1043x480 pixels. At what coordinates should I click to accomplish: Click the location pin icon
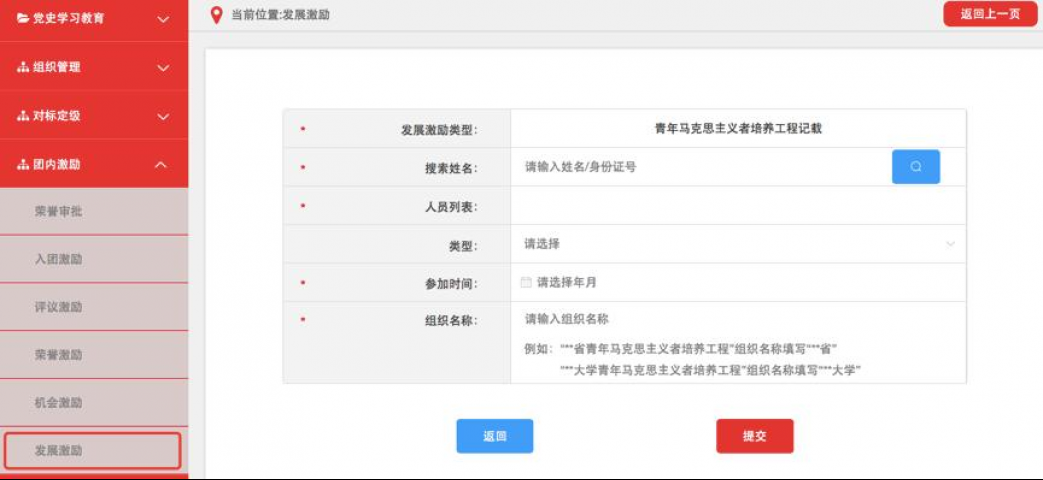(216, 14)
